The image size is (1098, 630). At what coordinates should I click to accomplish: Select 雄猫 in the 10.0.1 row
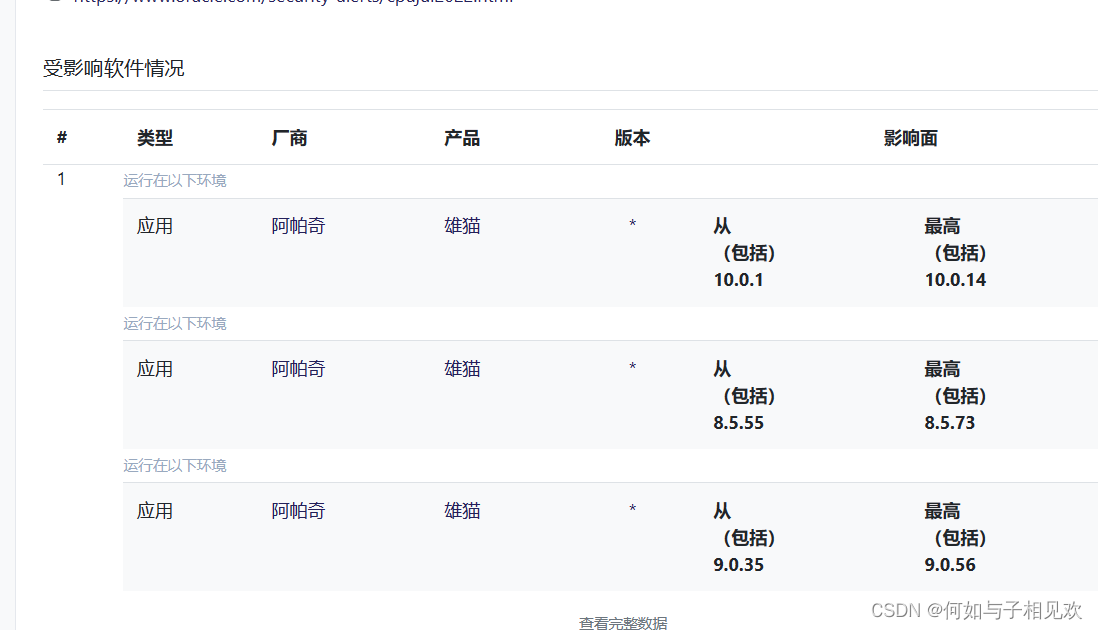click(x=462, y=226)
